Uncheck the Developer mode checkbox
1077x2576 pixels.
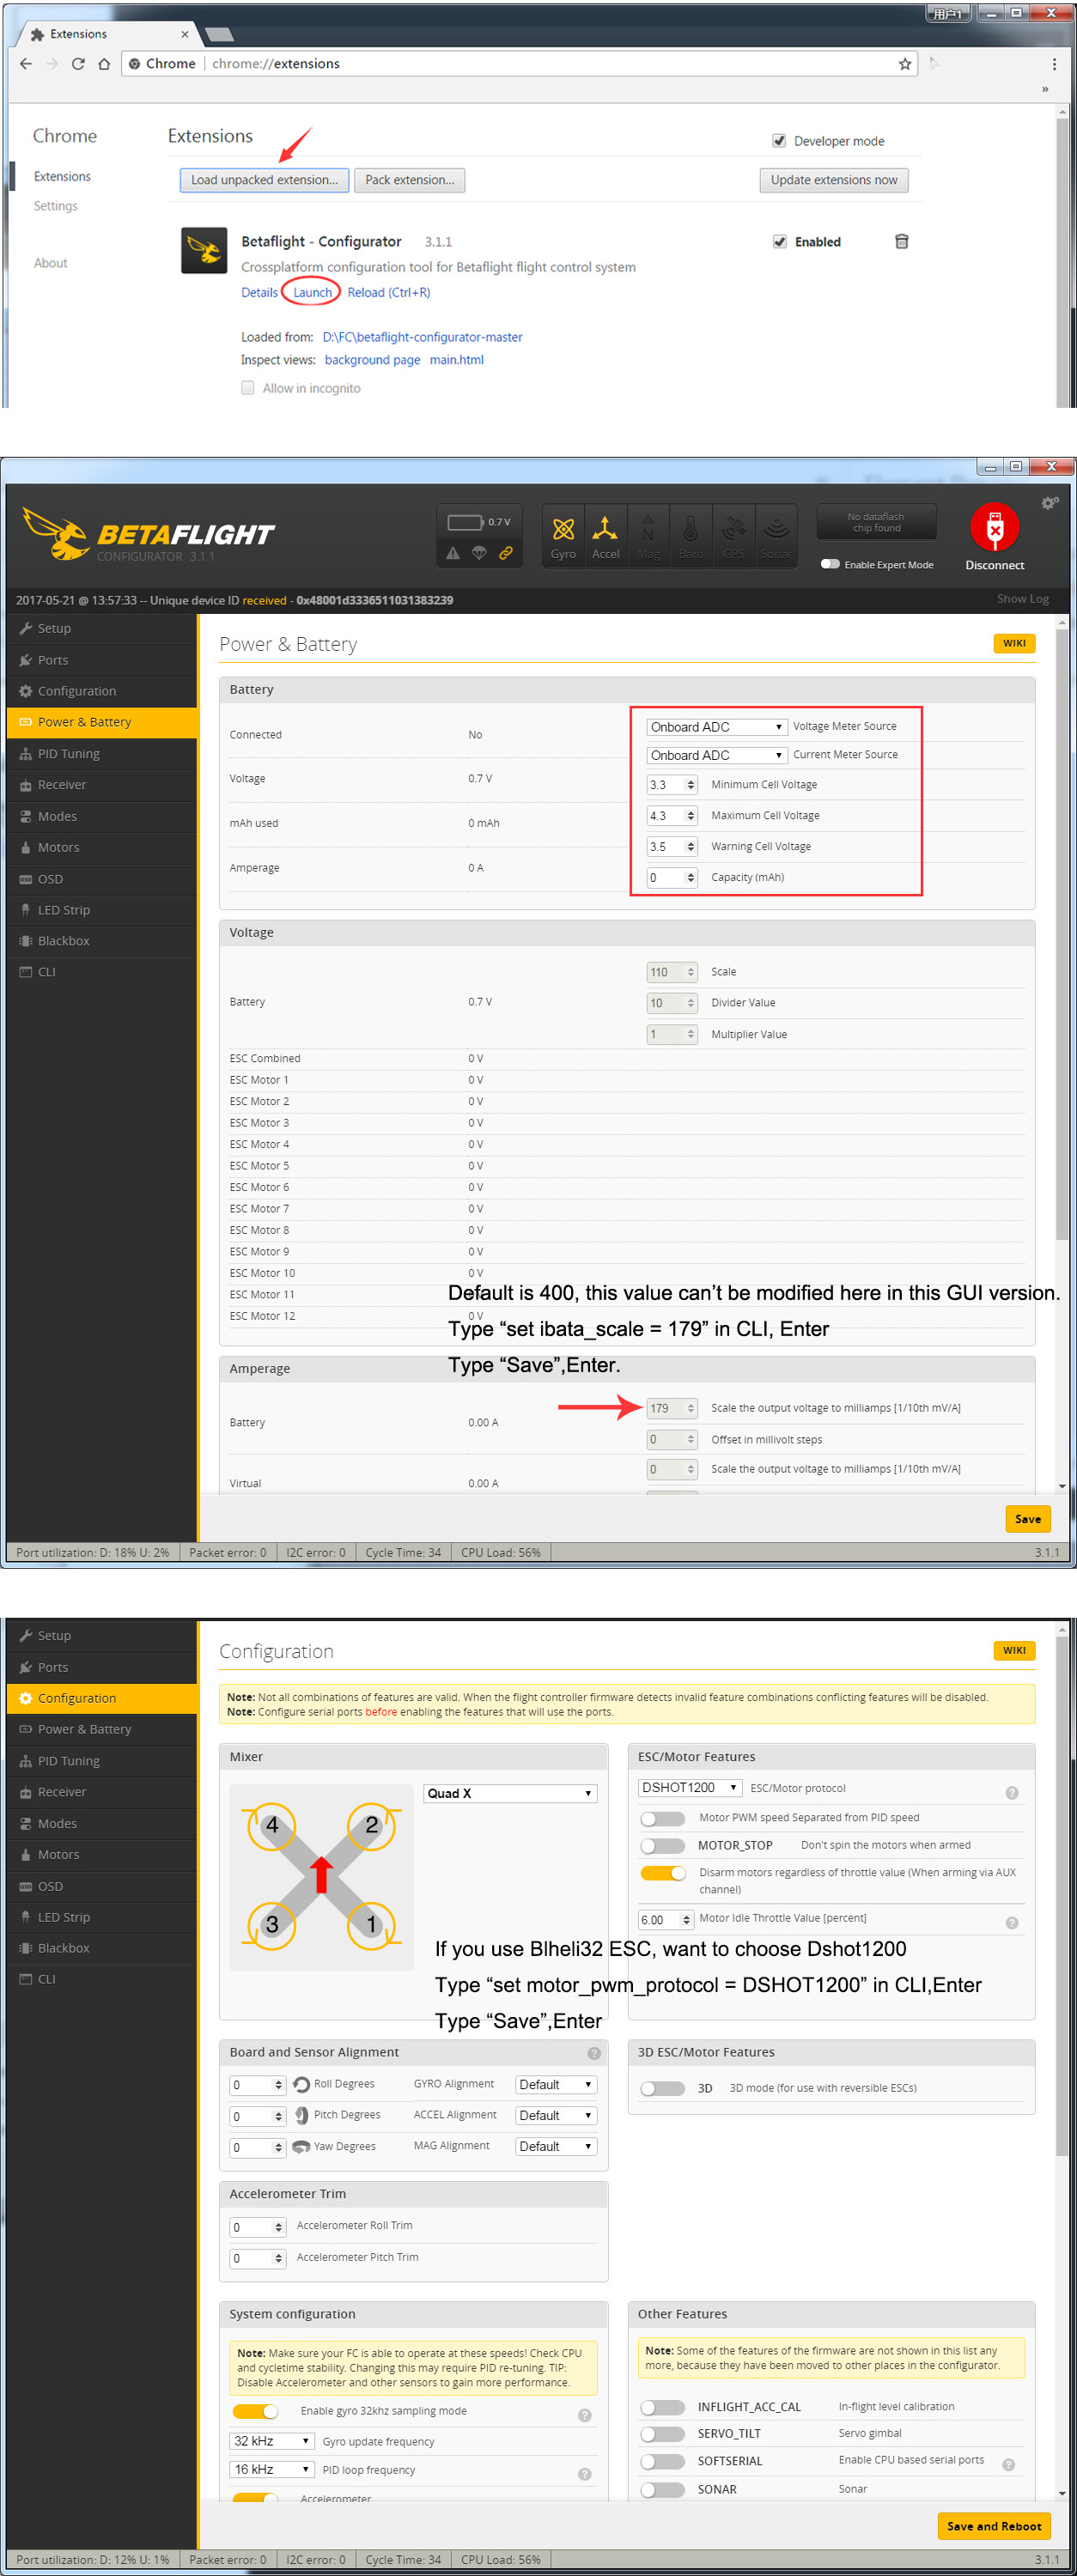[x=779, y=141]
